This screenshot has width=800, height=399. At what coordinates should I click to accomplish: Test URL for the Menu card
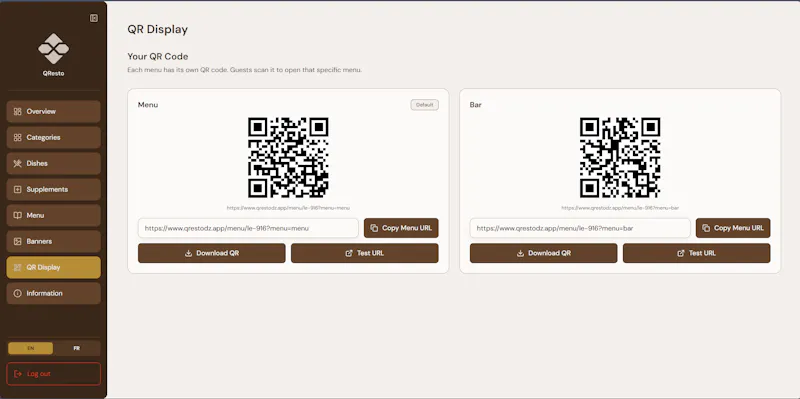[x=365, y=253]
